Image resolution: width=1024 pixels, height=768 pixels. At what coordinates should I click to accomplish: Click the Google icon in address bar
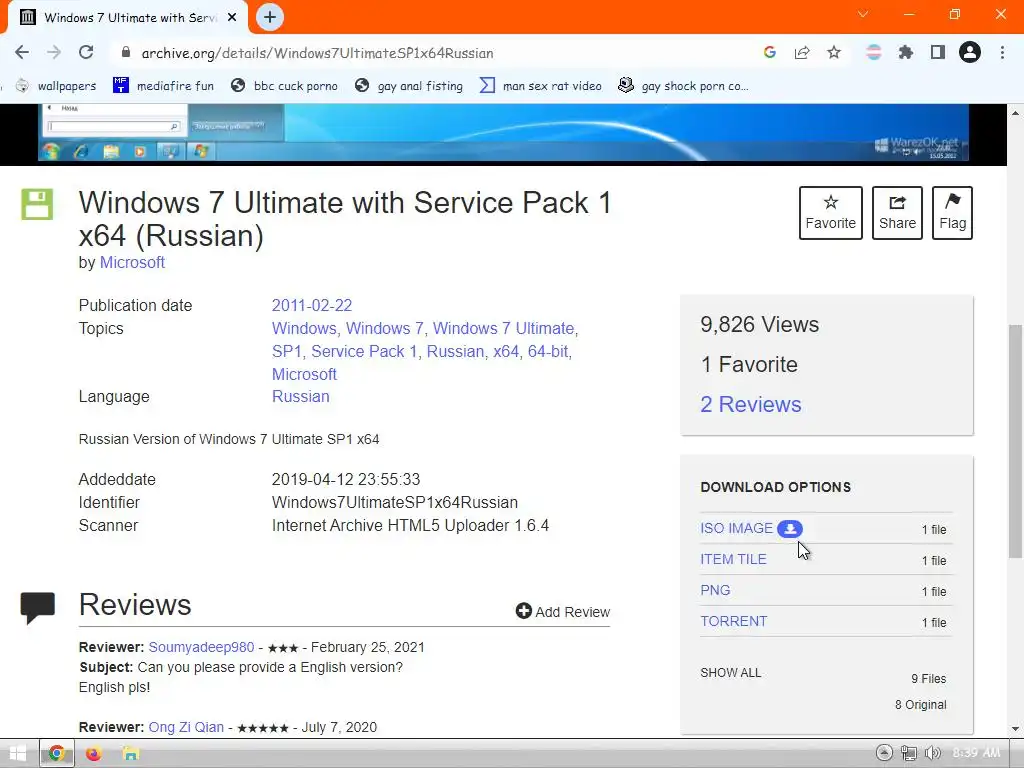click(769, 52)
